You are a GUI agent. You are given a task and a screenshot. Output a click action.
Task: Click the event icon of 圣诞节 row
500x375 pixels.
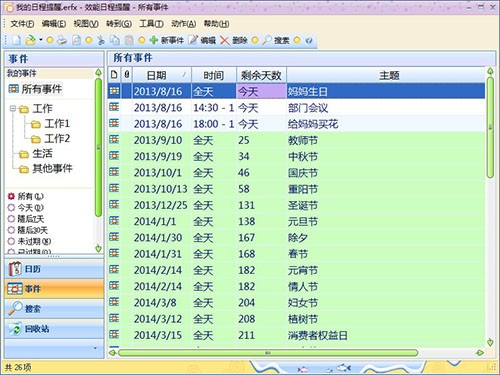[x=114, y=204]
